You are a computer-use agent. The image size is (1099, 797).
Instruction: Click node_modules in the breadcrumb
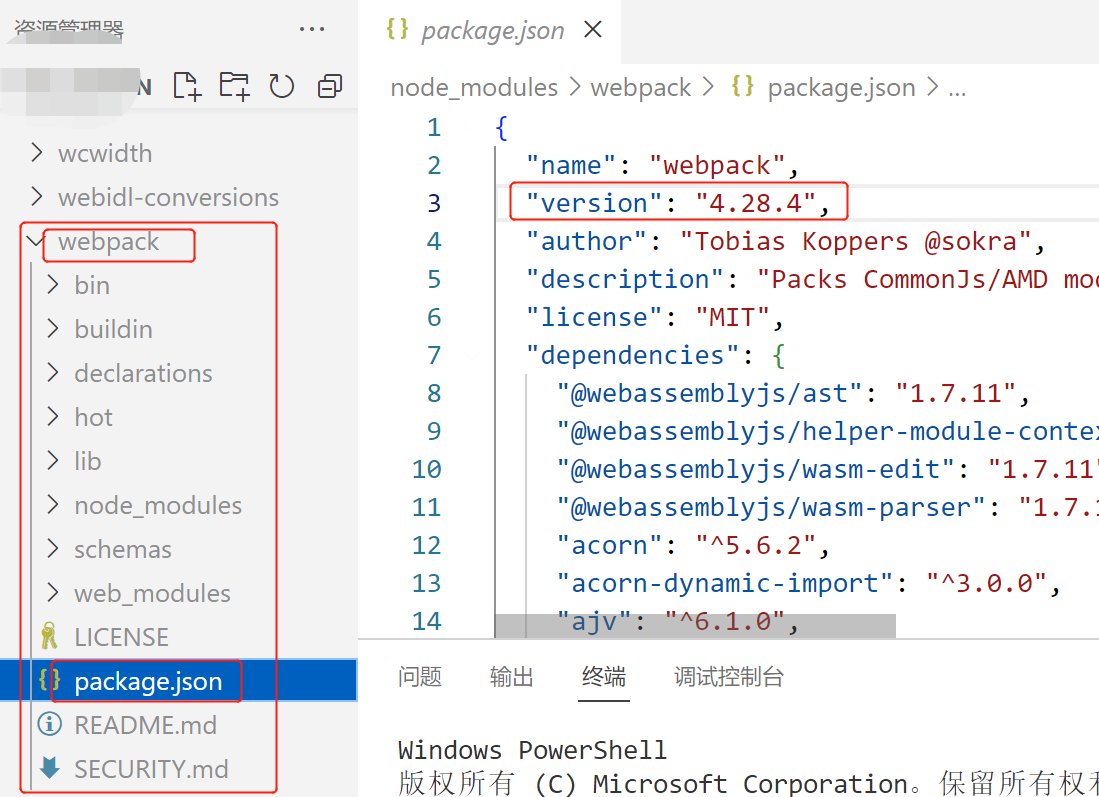(474, 88)
